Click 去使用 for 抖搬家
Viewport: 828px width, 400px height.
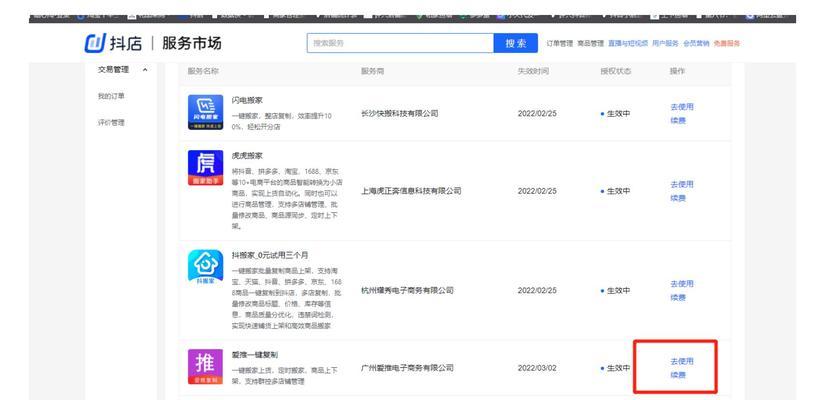coord(682,284)
